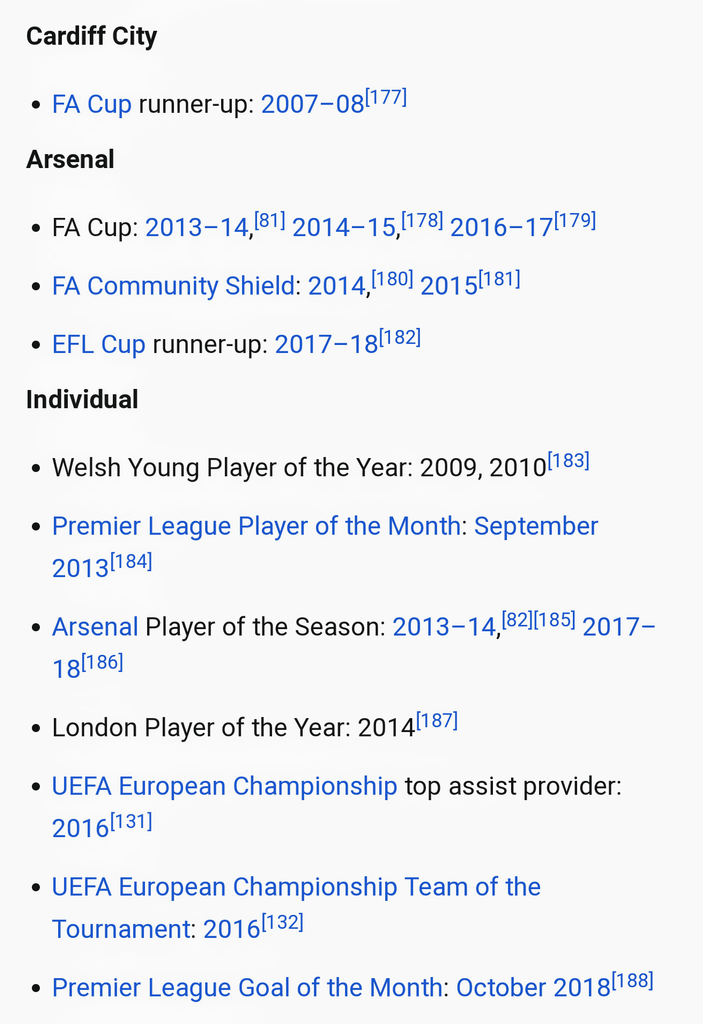Click the October 2018 link

click(x=533, y=989)
